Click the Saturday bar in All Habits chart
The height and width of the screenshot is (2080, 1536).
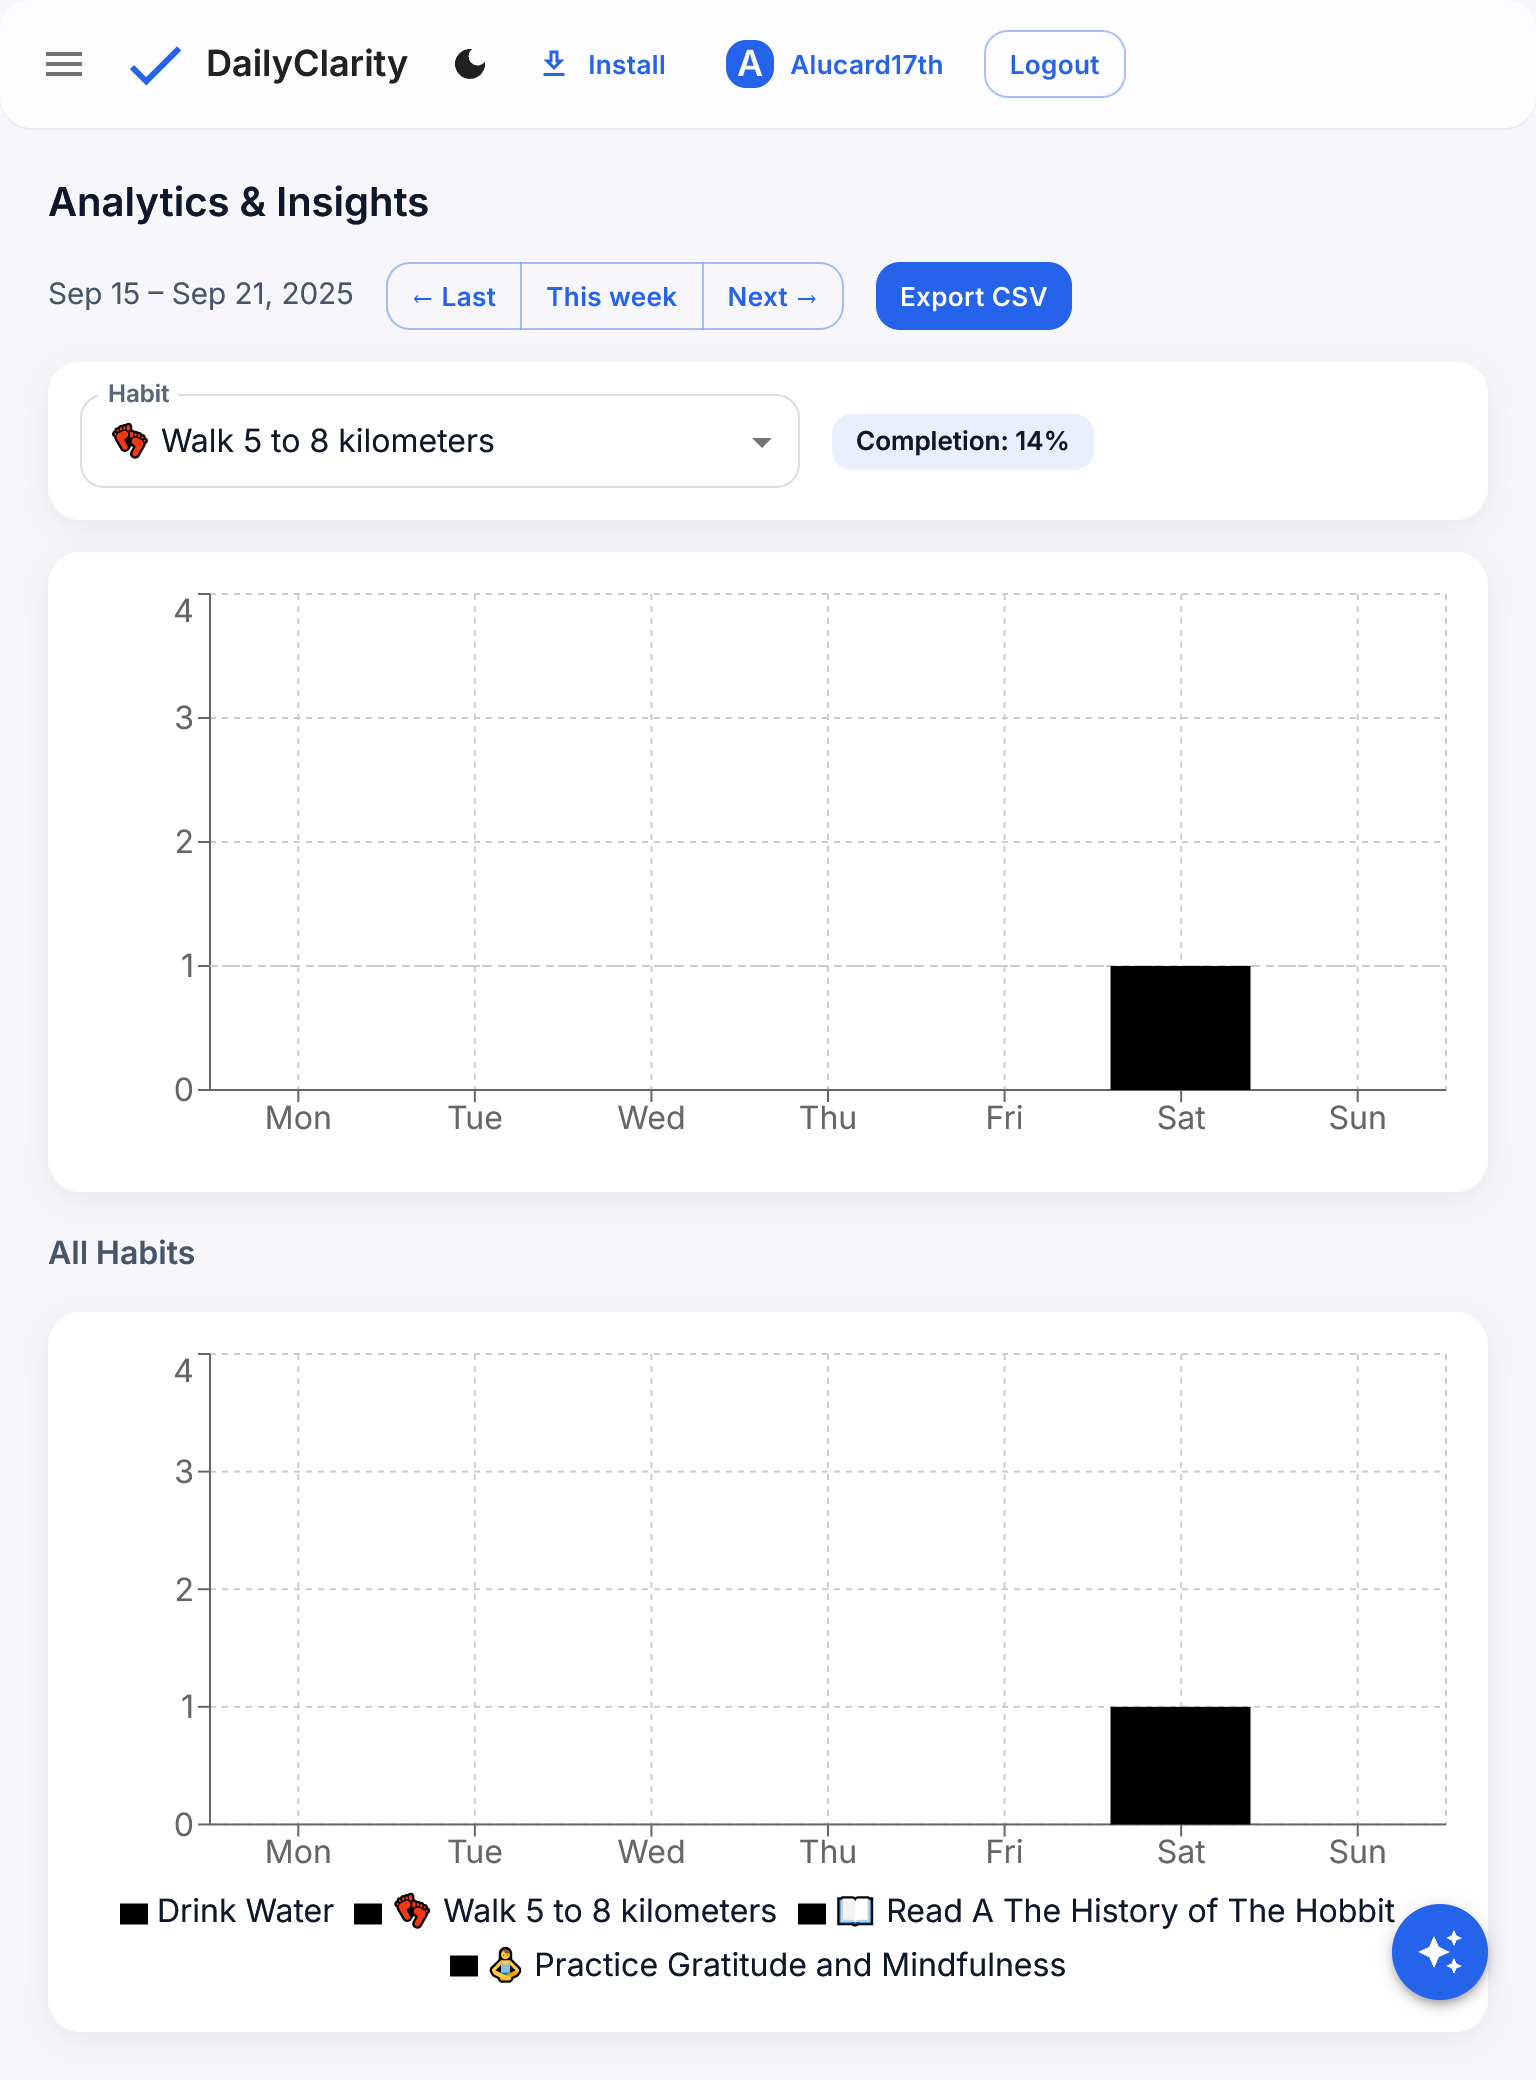(1180, 1766)
